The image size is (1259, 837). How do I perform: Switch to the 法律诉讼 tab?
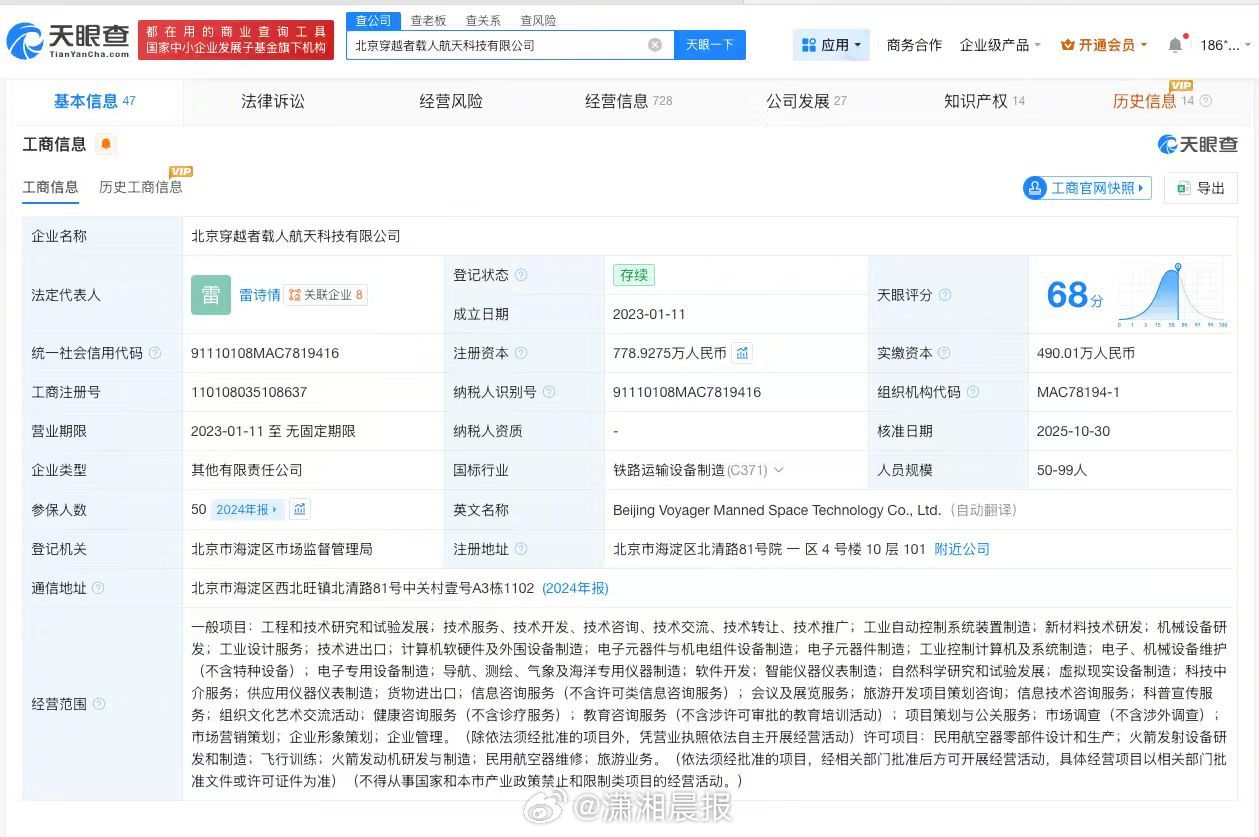coord(273,101)
